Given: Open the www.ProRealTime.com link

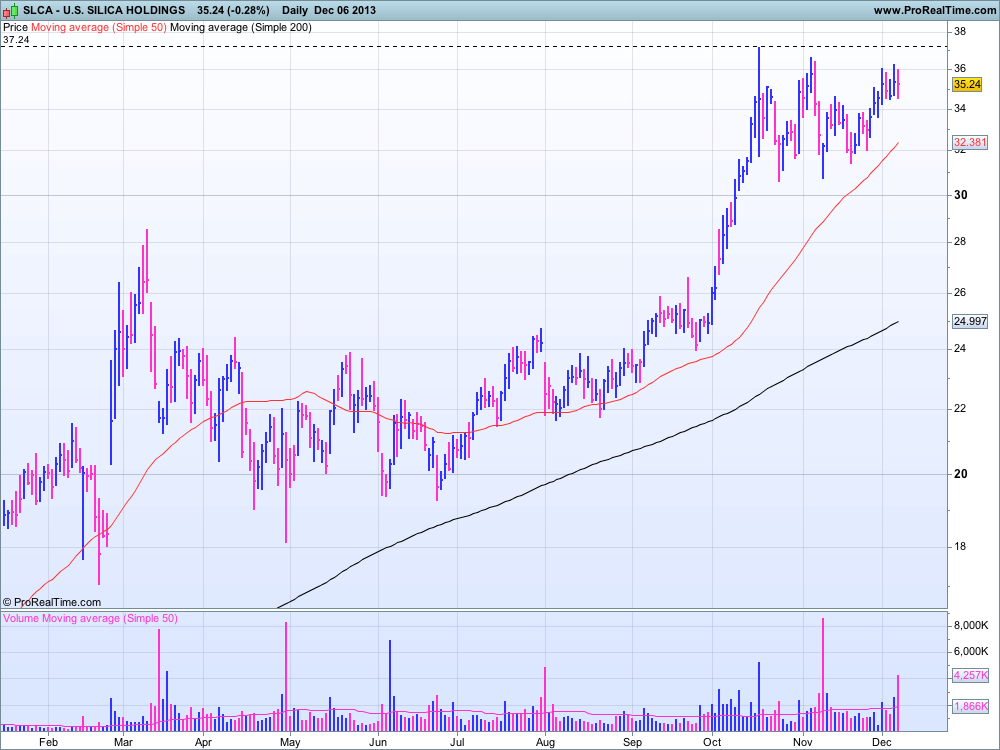Looking at the screenshot, I should click(934, 10).
